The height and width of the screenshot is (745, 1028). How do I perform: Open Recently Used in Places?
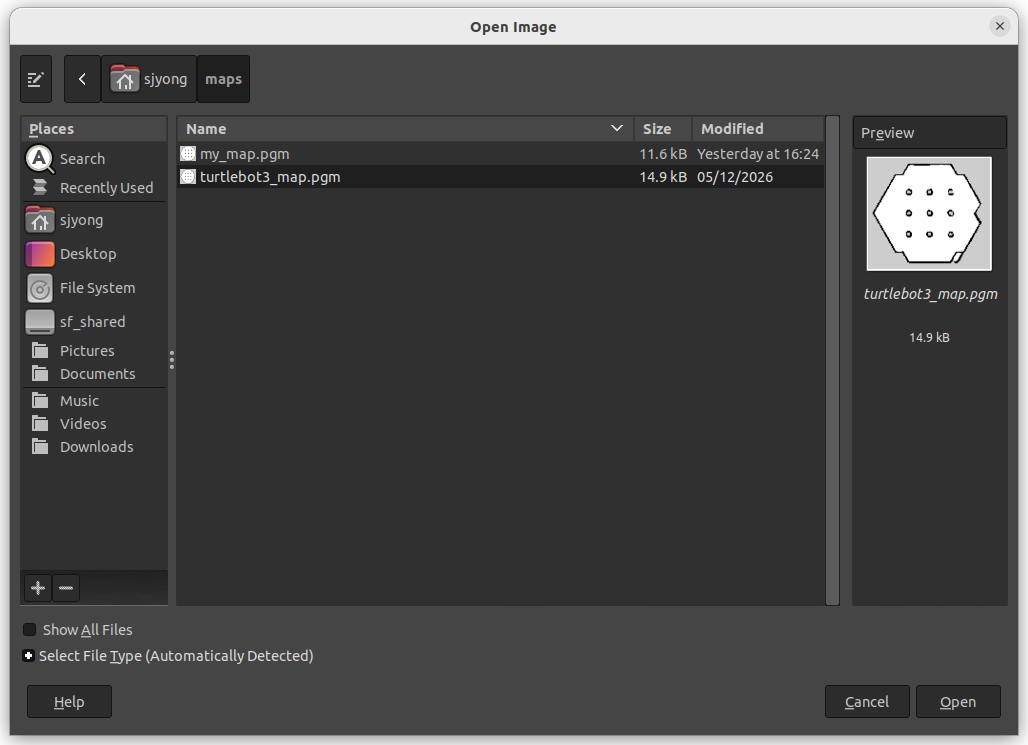click(x=94, y=188)
